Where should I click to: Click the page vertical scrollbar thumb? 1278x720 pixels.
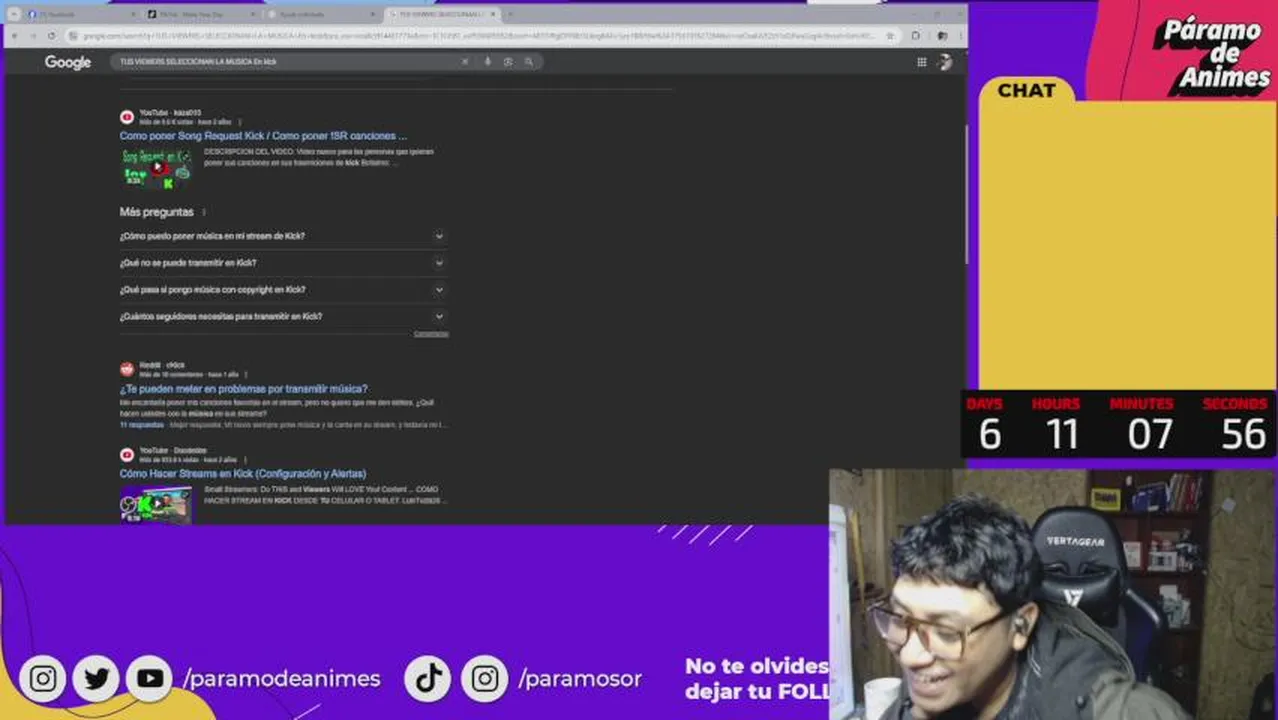click(965, 195)
